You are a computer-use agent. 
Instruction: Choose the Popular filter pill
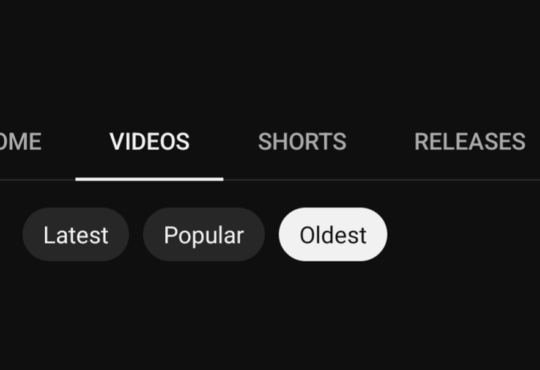[x=204, y=235]
